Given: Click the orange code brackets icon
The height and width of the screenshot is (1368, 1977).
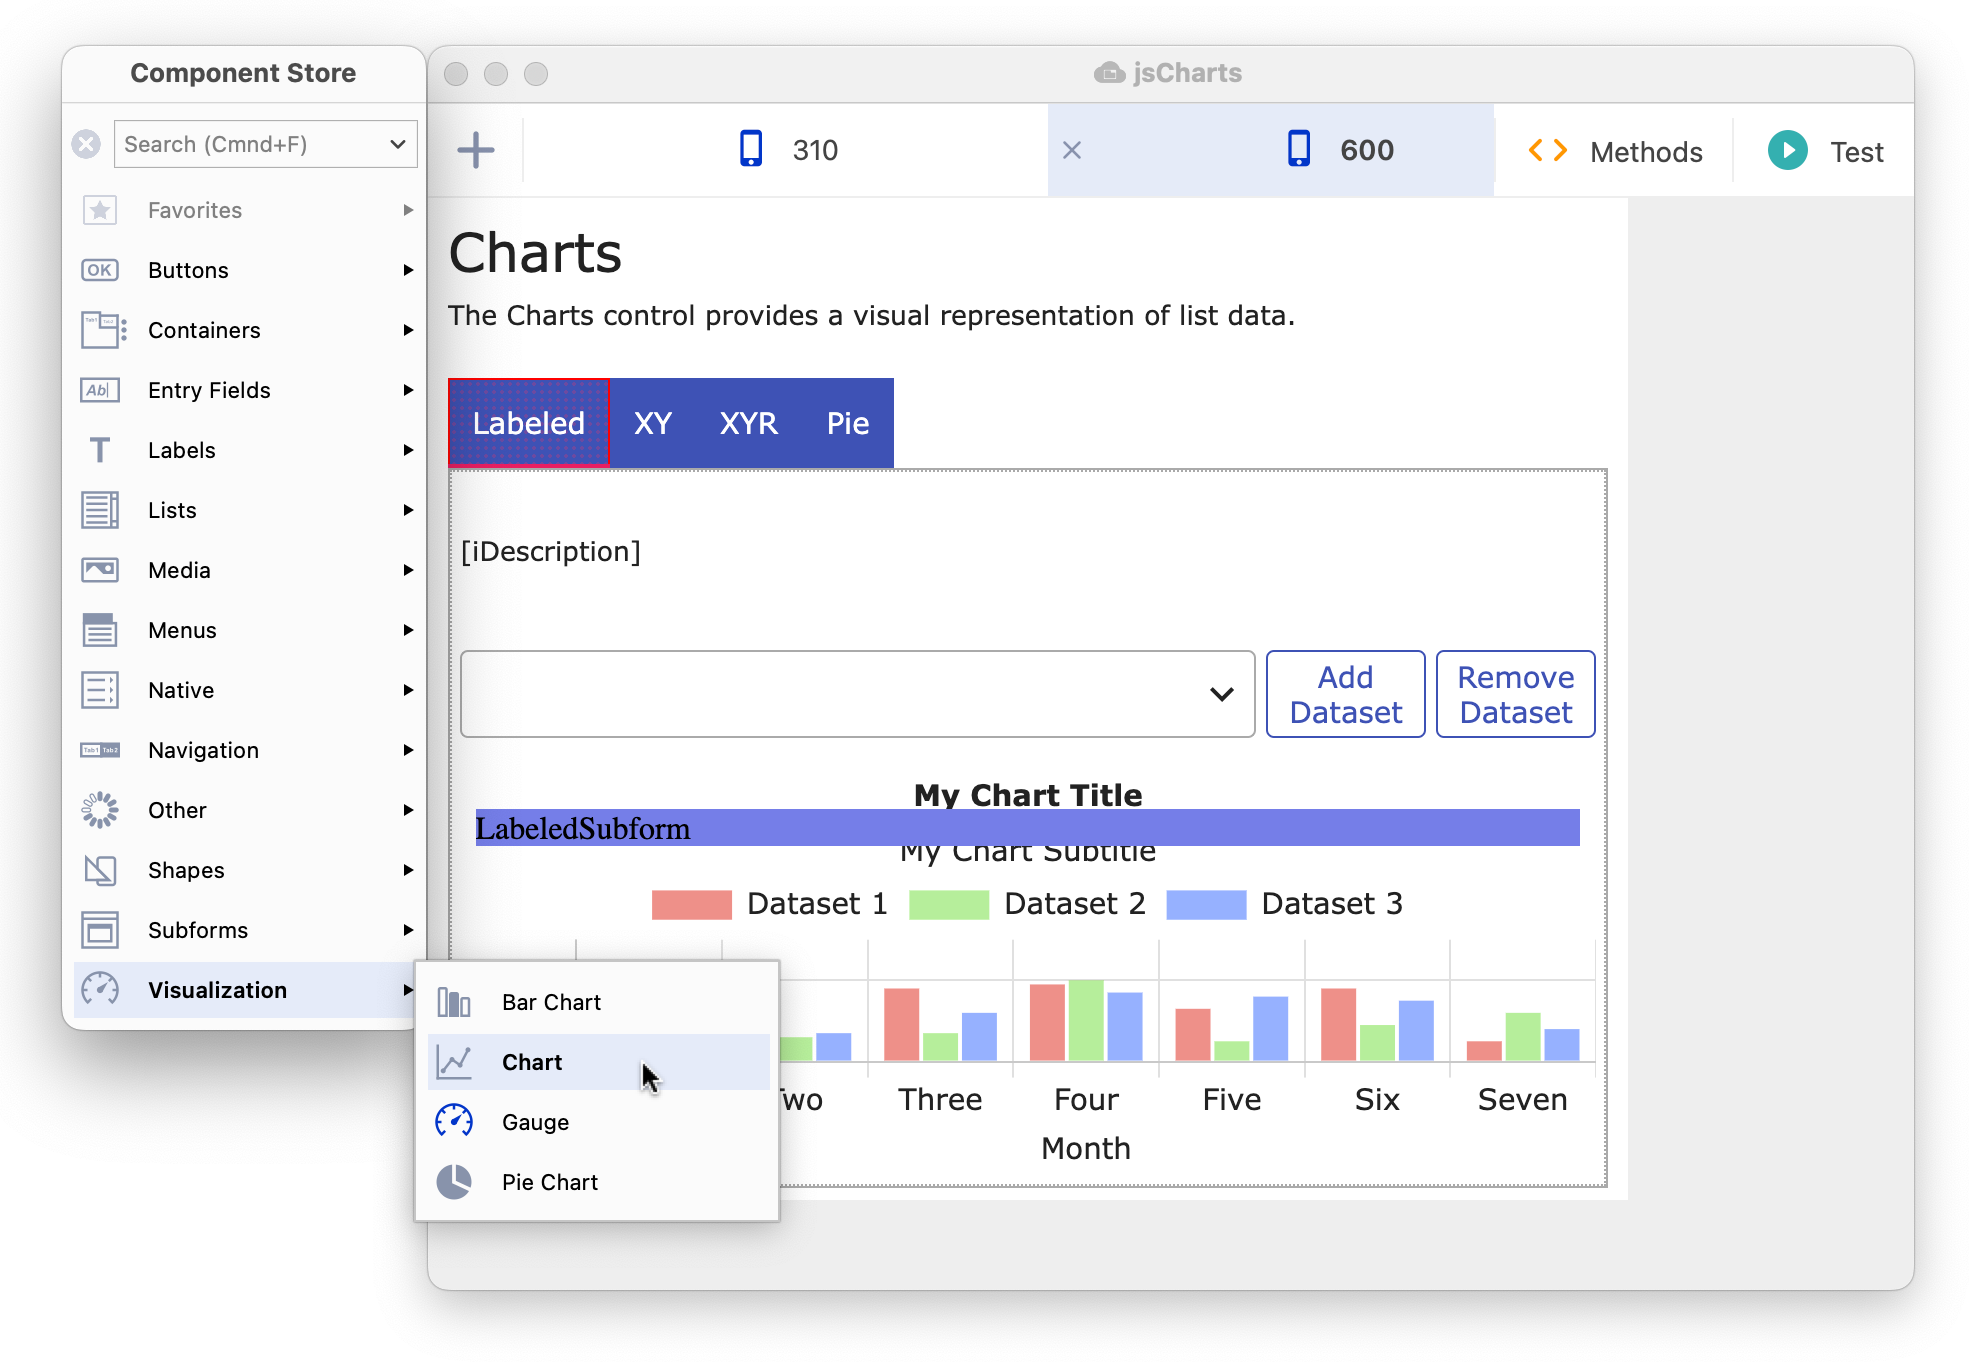Looking at the screenshot, I should (x=1548, y=151).
